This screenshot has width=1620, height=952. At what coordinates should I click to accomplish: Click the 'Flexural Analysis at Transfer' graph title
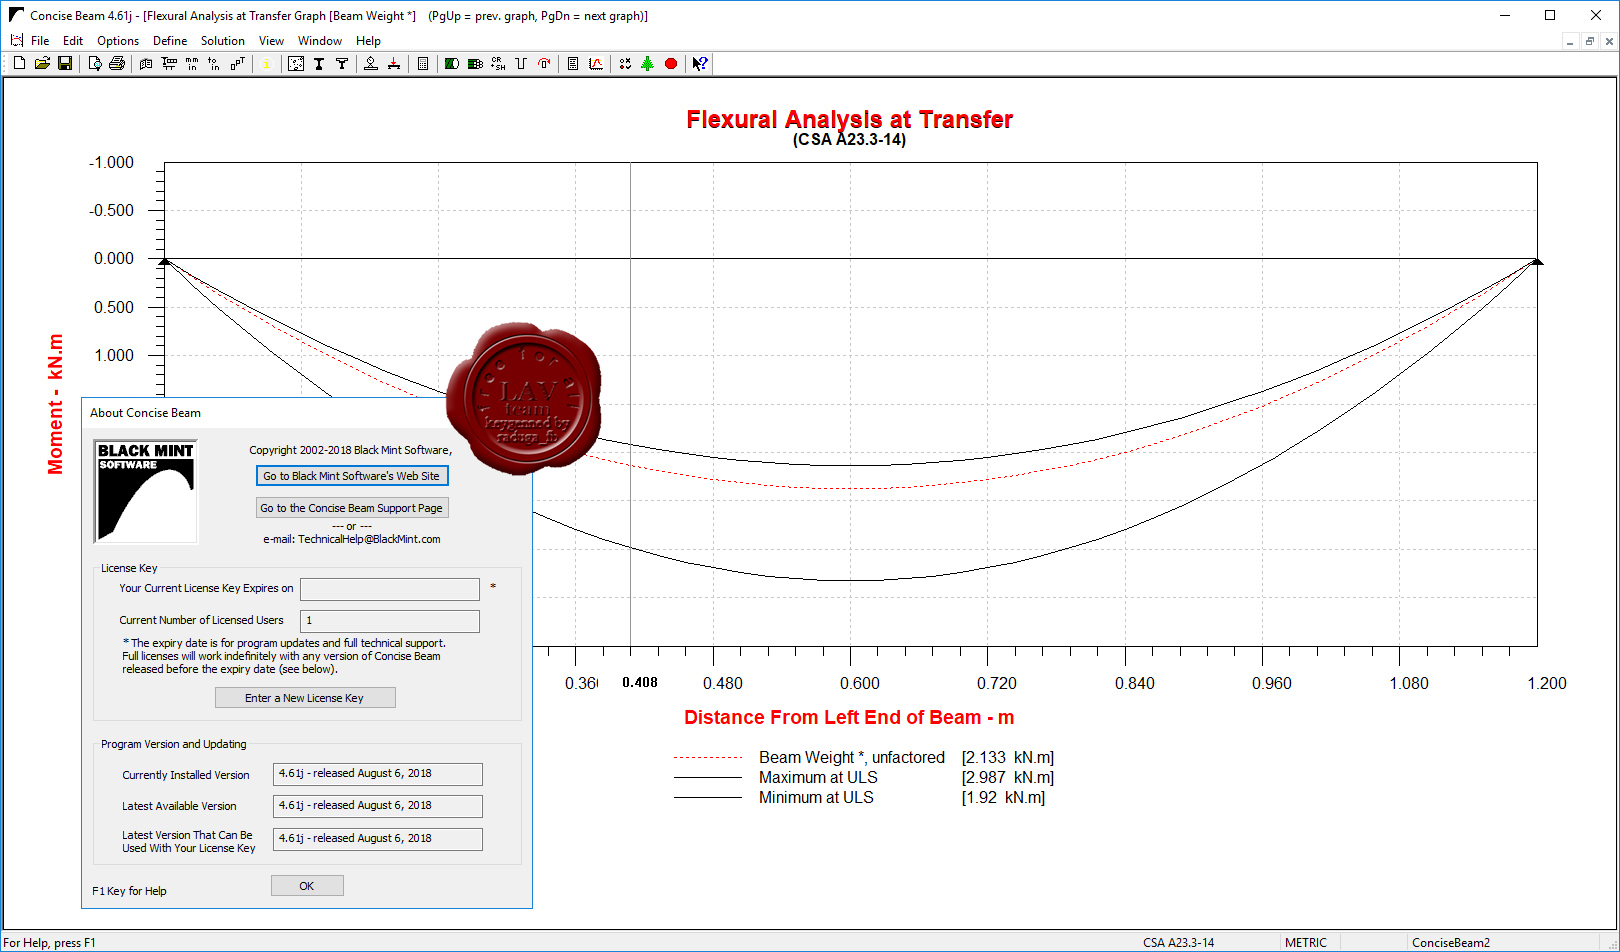(849, 119)
